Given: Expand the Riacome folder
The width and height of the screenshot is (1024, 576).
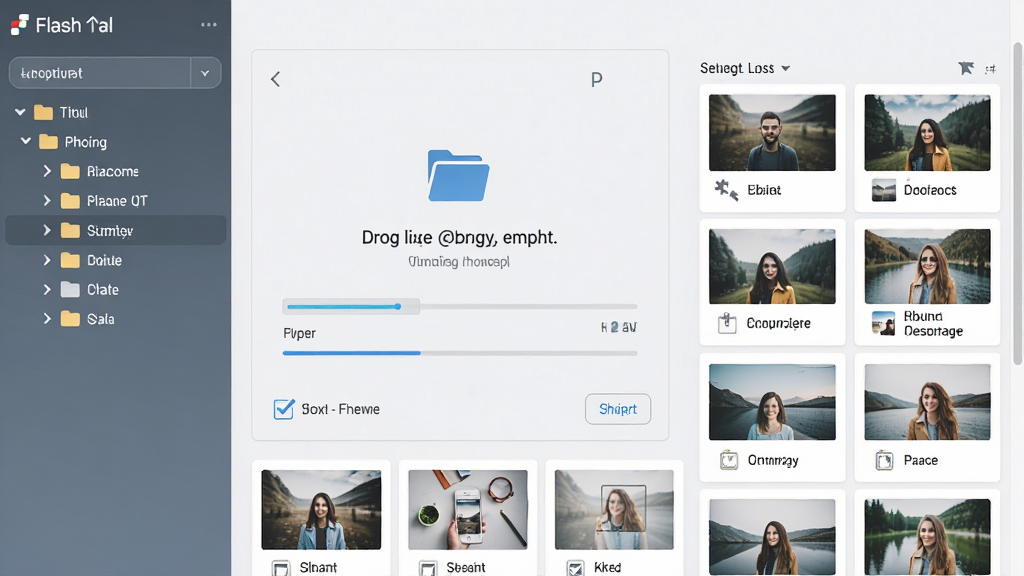Looking at the screenshot, I should coord(47,171).
